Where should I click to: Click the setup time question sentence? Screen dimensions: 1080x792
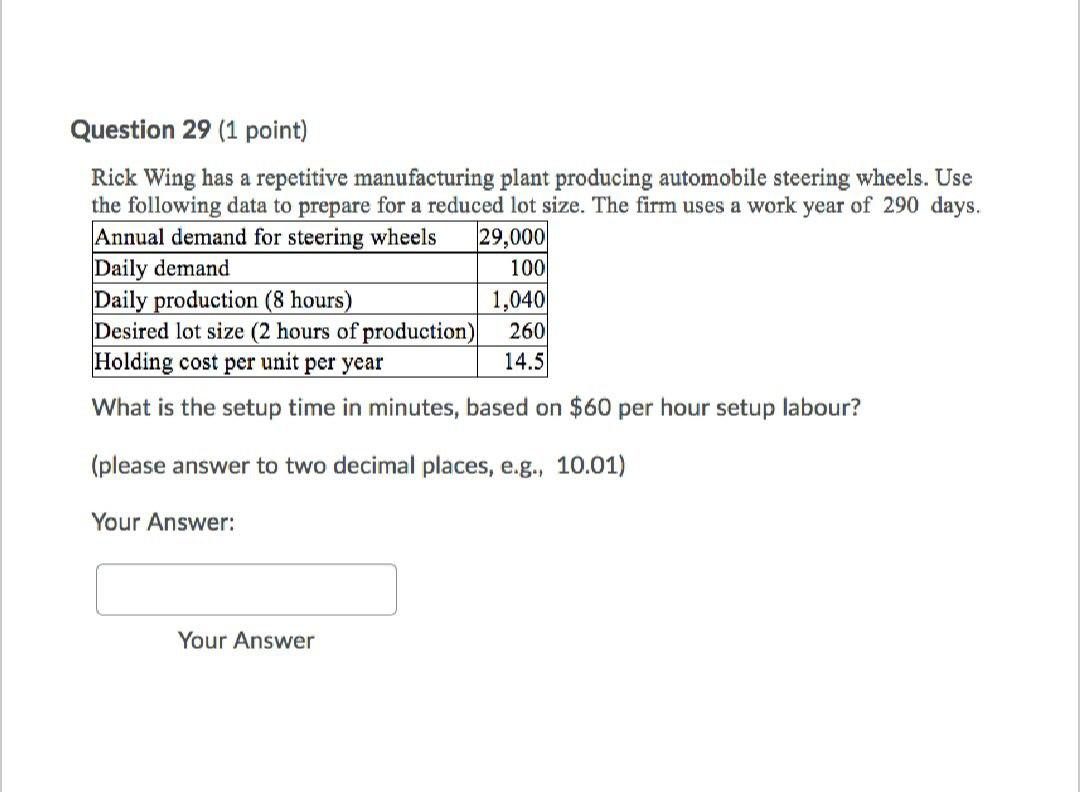coord(476,407)
